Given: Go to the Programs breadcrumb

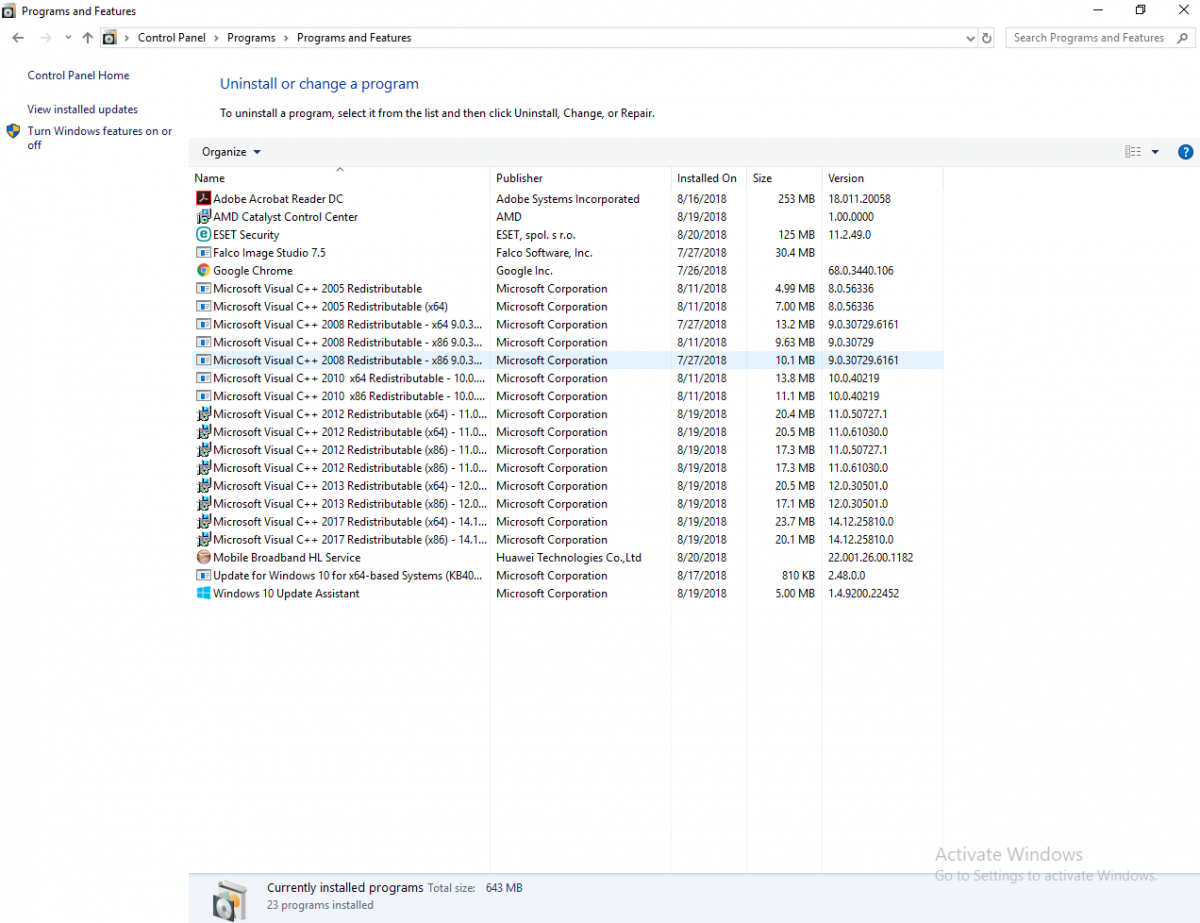Looking at the screenshot, I should pos(251,38).
